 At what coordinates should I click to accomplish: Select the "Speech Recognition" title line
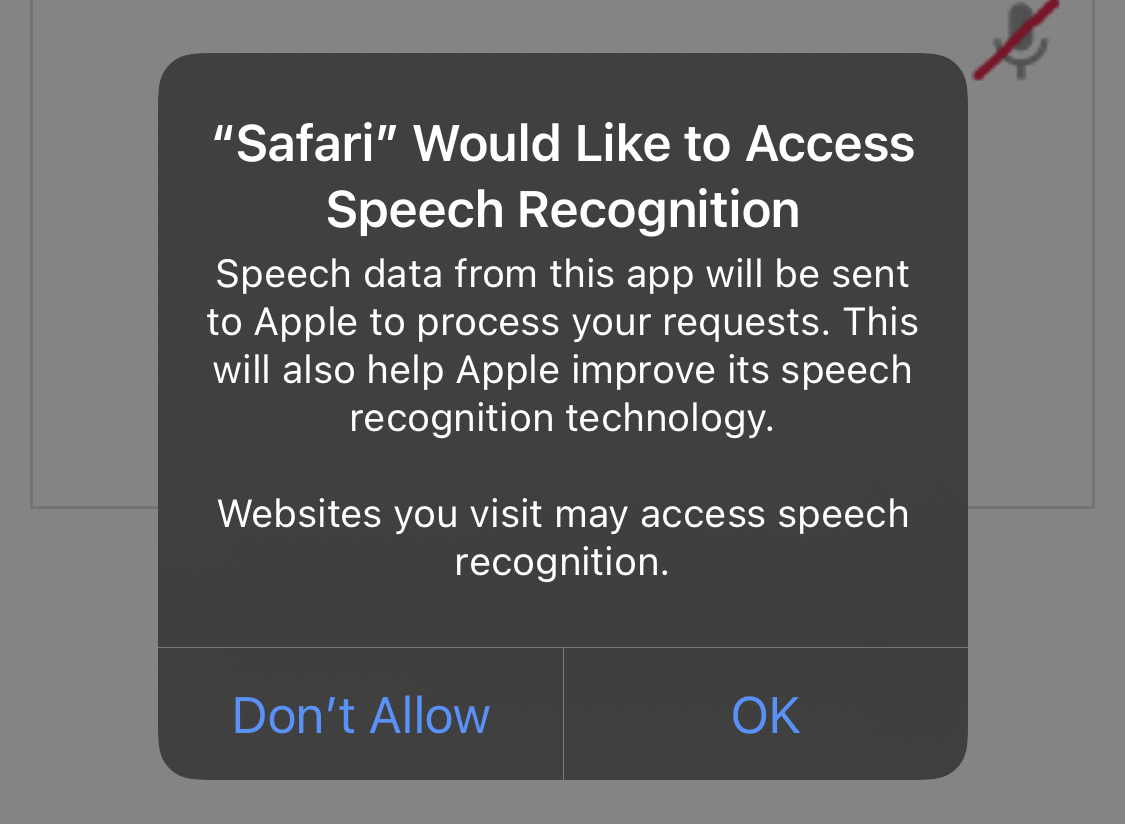[x=562, y=209]
